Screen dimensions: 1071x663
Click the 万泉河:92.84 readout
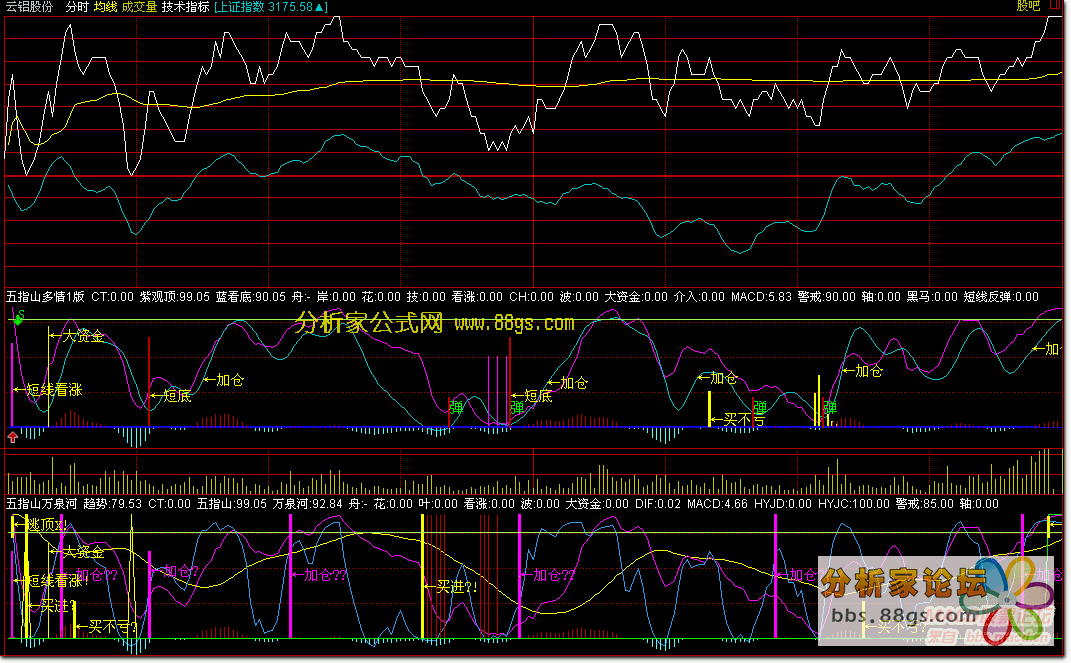[x=307, y=504]
